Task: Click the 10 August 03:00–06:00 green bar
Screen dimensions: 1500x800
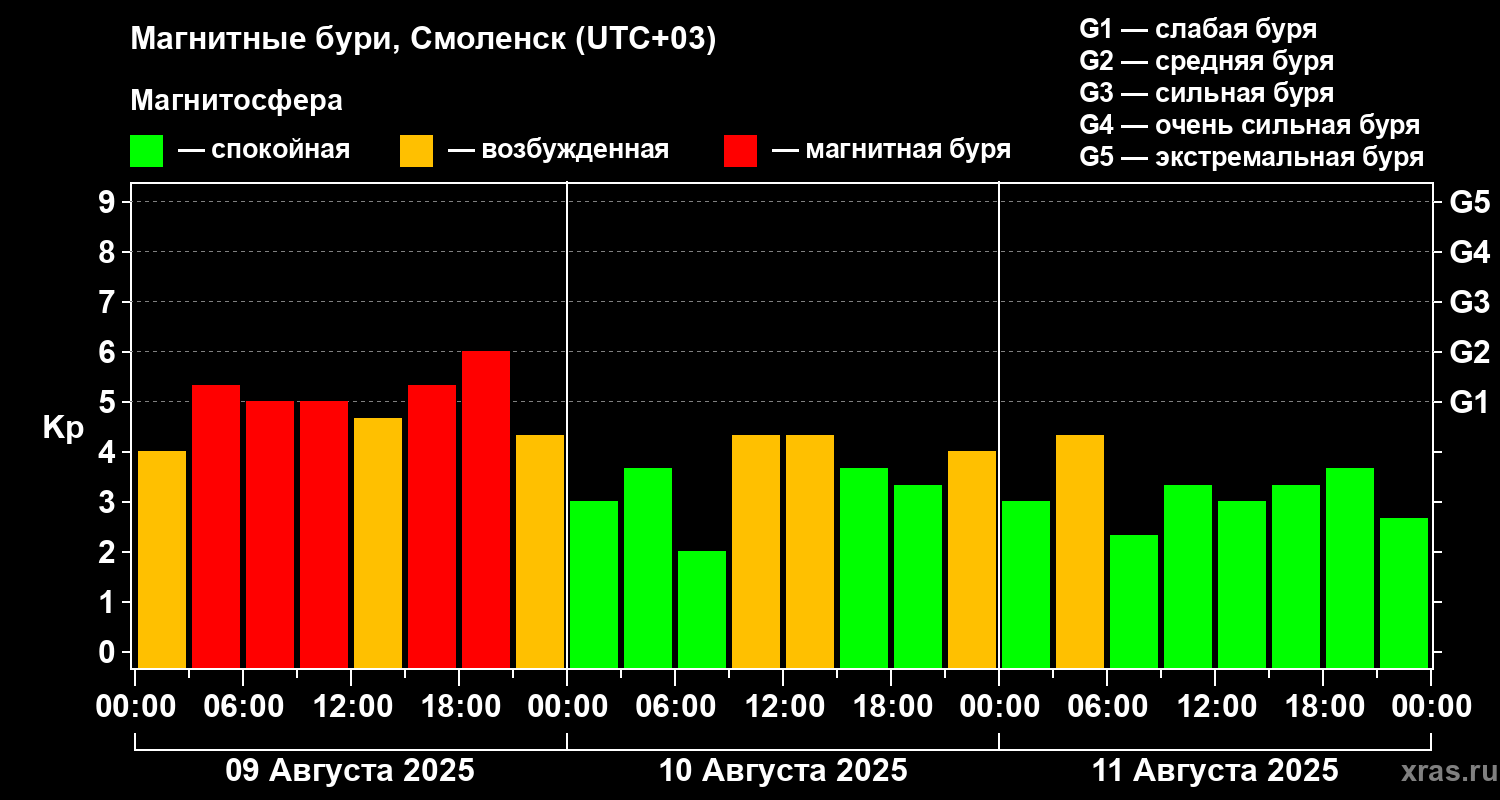Action: click(x=648, y=568)
